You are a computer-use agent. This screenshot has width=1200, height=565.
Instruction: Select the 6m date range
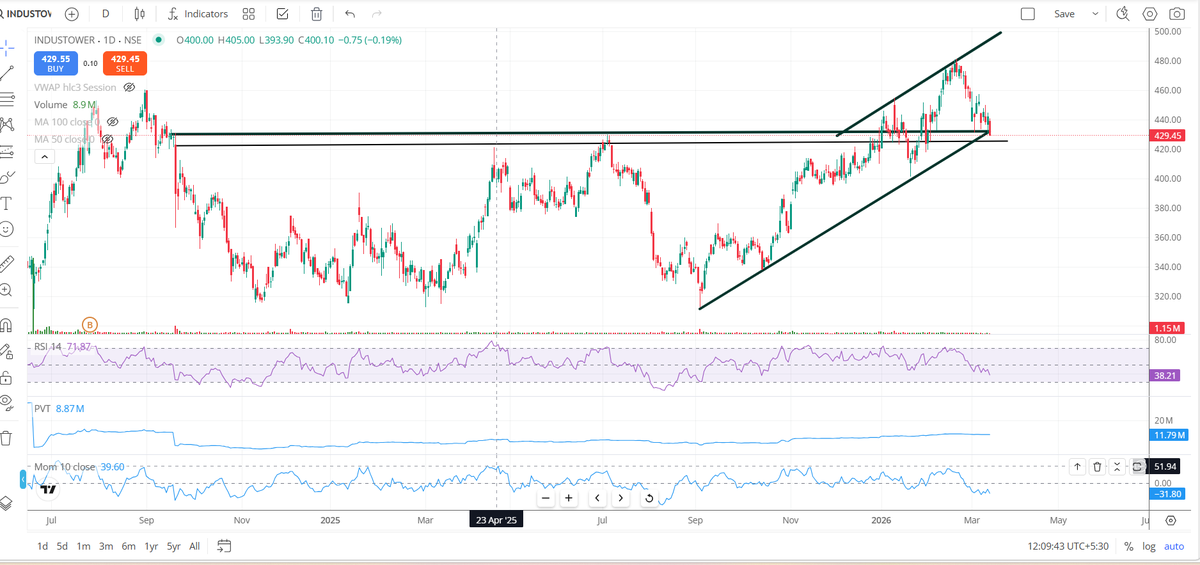point(129,546)
